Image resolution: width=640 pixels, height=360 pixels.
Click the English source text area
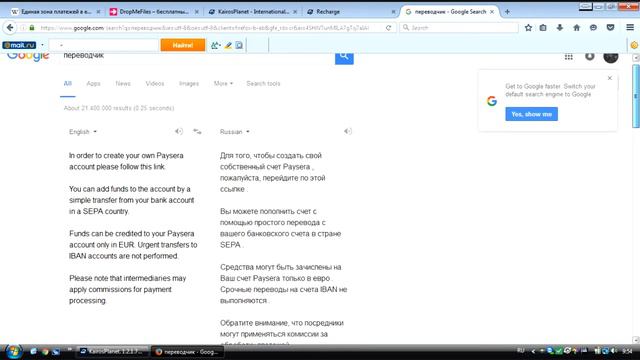coord(133,228)
